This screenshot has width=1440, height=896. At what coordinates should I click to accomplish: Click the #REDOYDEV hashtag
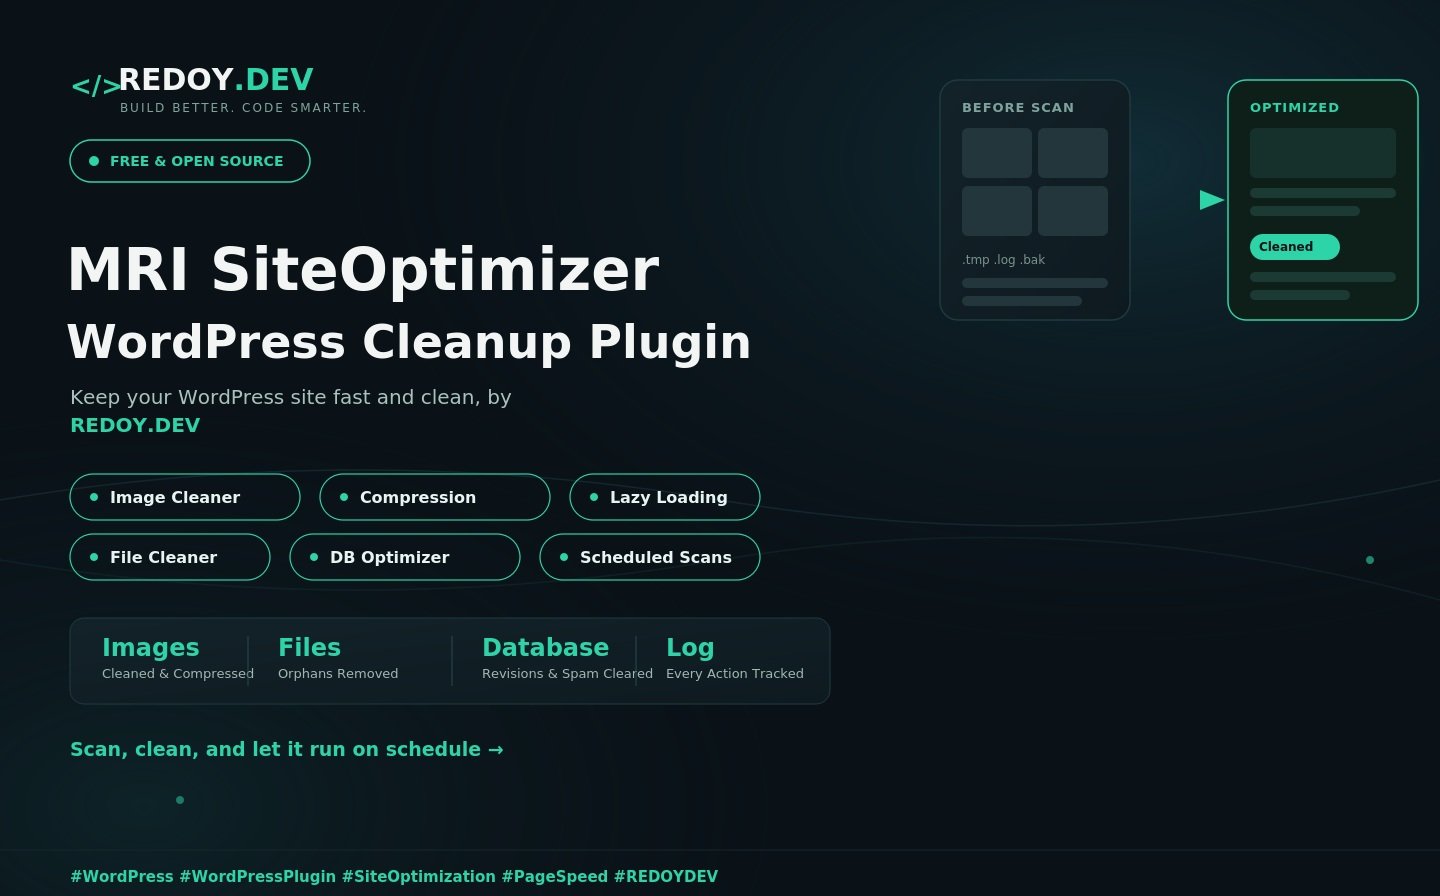point(666,876)
